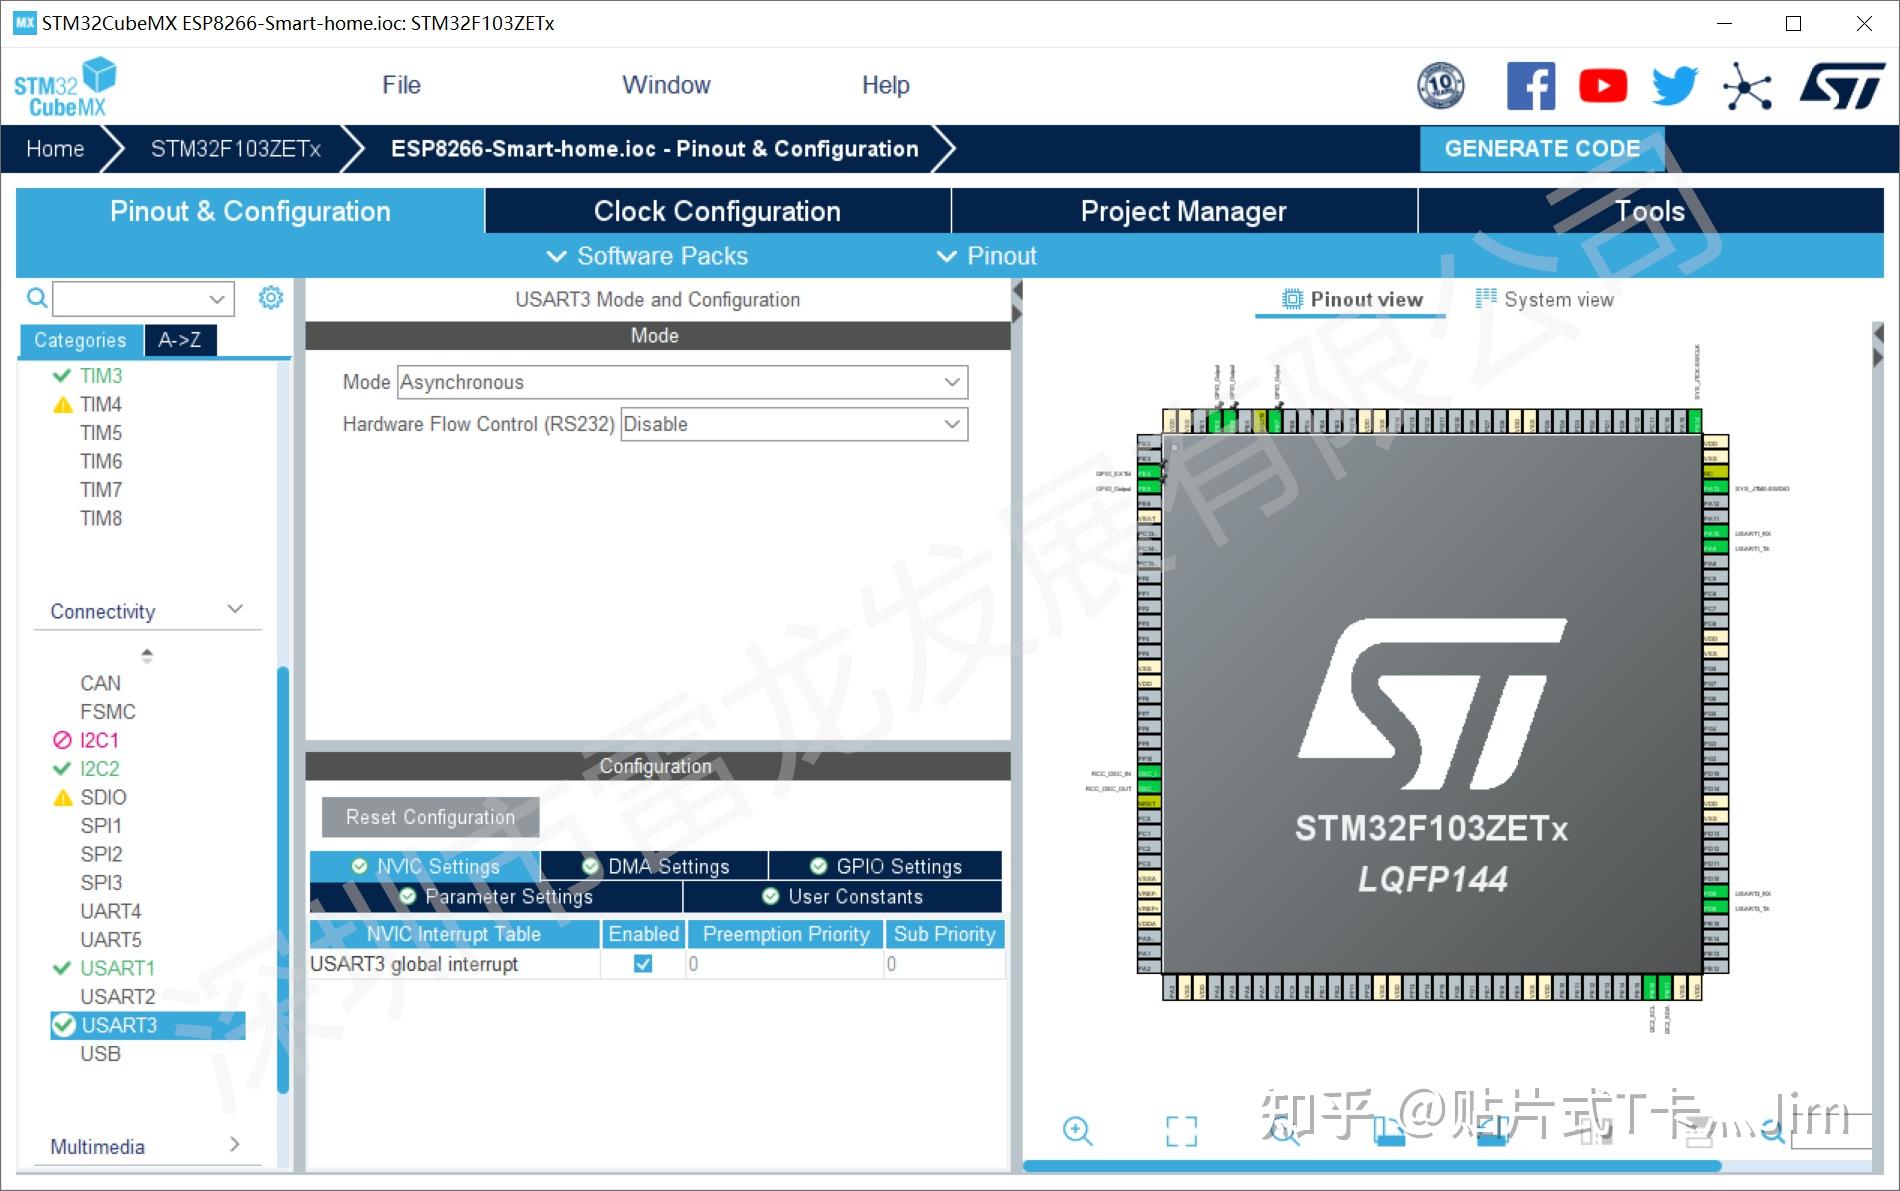The image size is (1900, 1191).
Task: Click the TIM4 warning triangle icon
Action: tap(62, 404)
